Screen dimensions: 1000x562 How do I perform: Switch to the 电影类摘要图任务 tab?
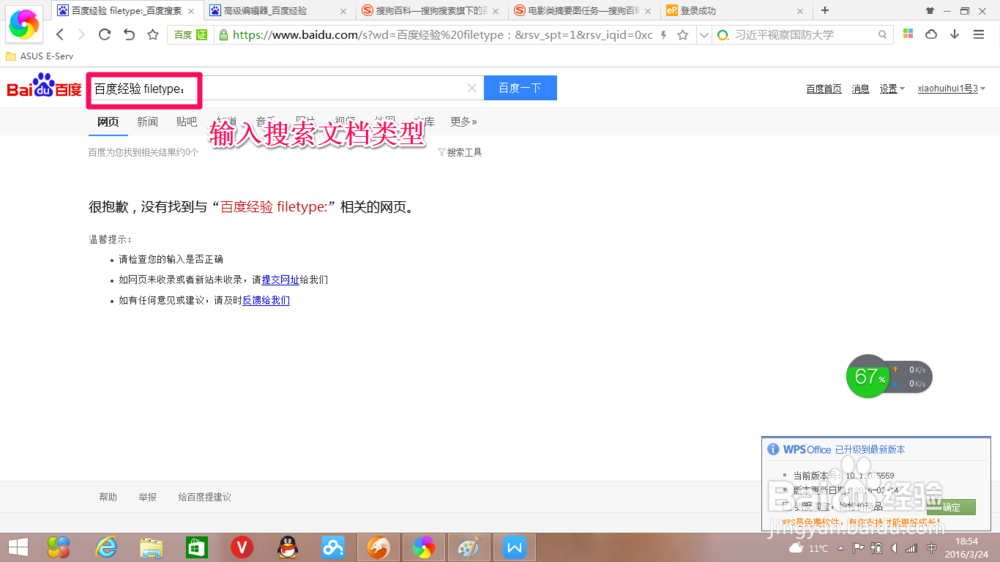tap(582, 11)
